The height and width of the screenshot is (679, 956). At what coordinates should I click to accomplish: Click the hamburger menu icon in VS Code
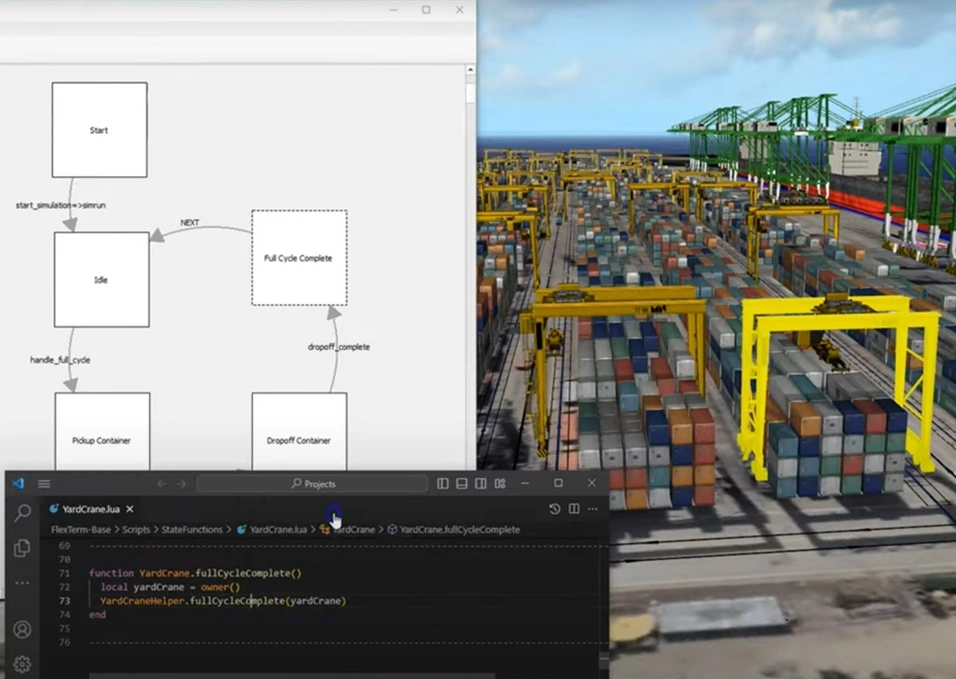click(x=44, y=484)
